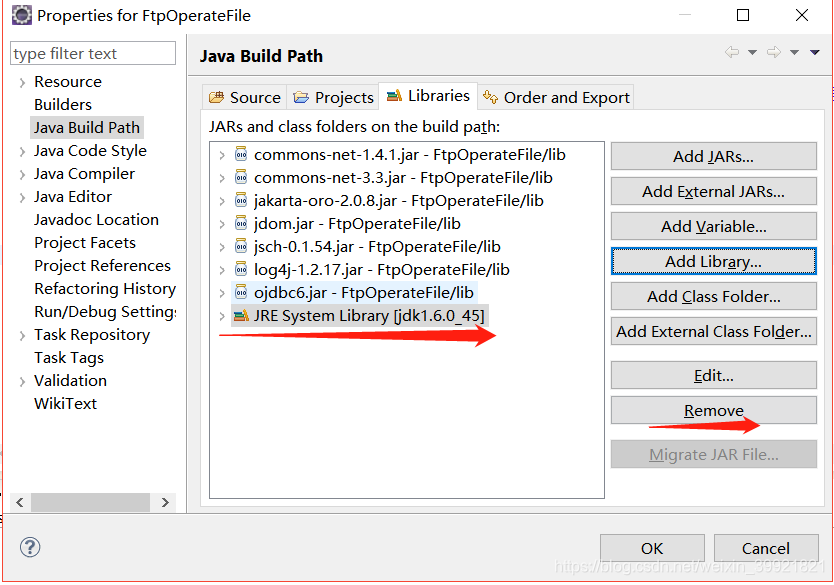Click the Eclipse icon in title bar

22,15
